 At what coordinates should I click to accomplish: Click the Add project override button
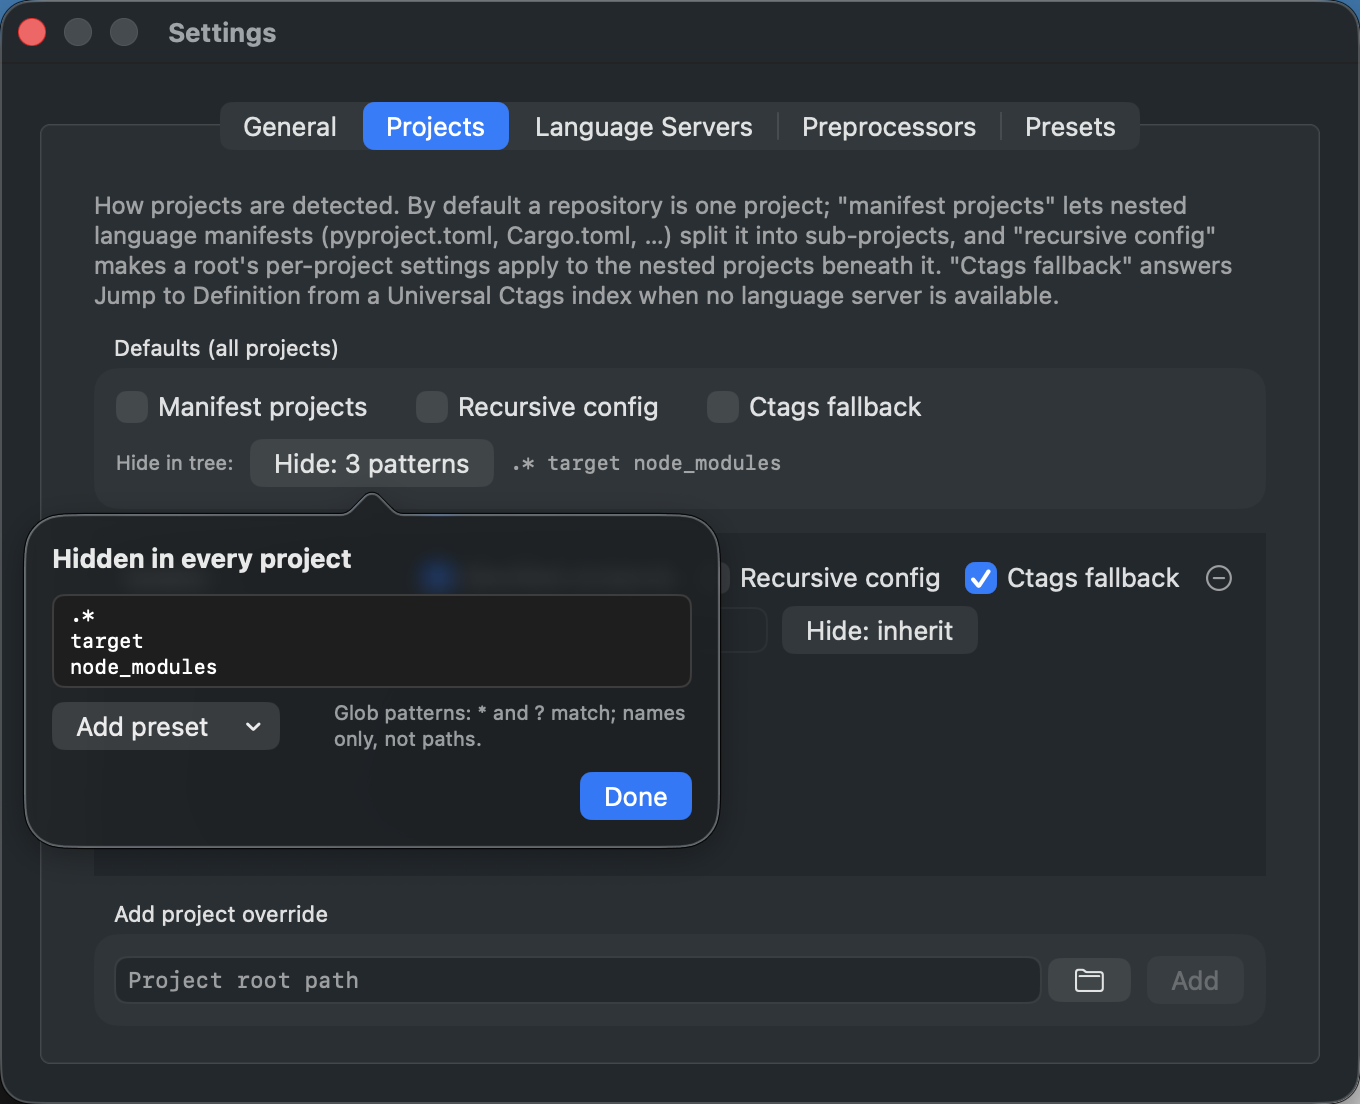pos(1195,980)
